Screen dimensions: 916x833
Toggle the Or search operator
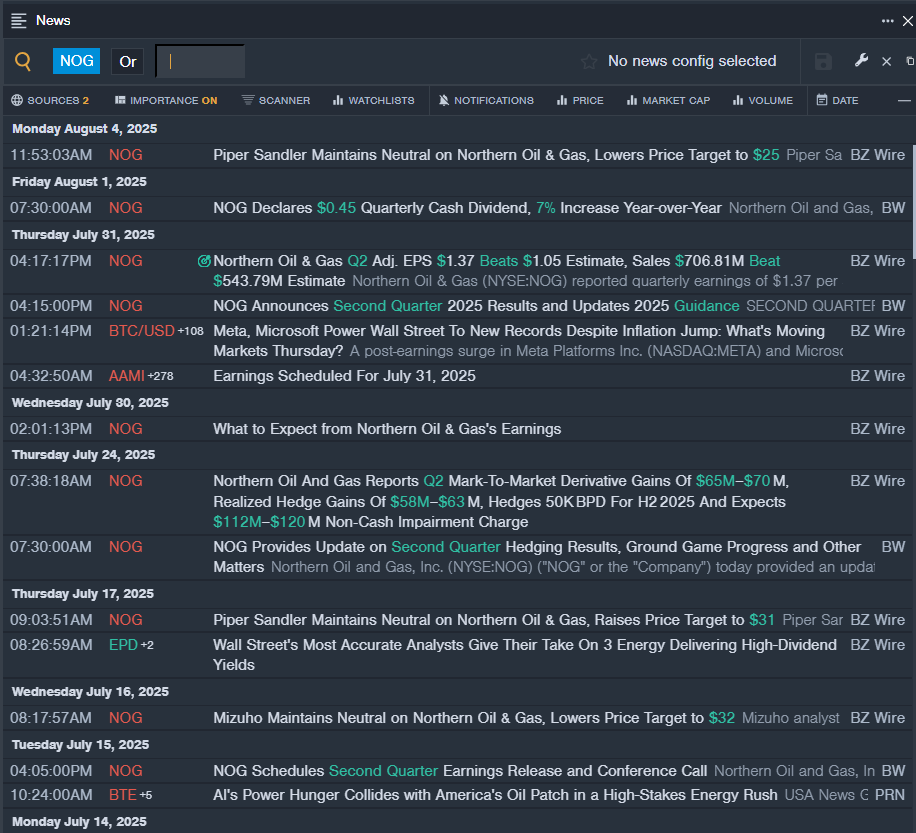pos(127,61)
